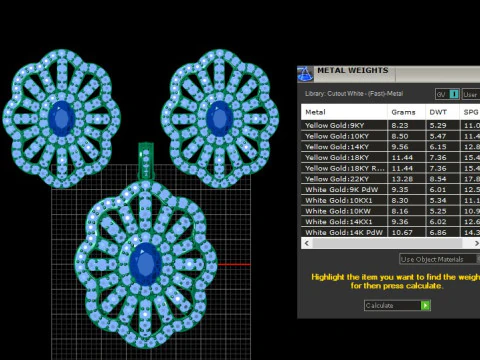
Task: Select the White Gold:14KX1 row
Action: coord(390,222)
